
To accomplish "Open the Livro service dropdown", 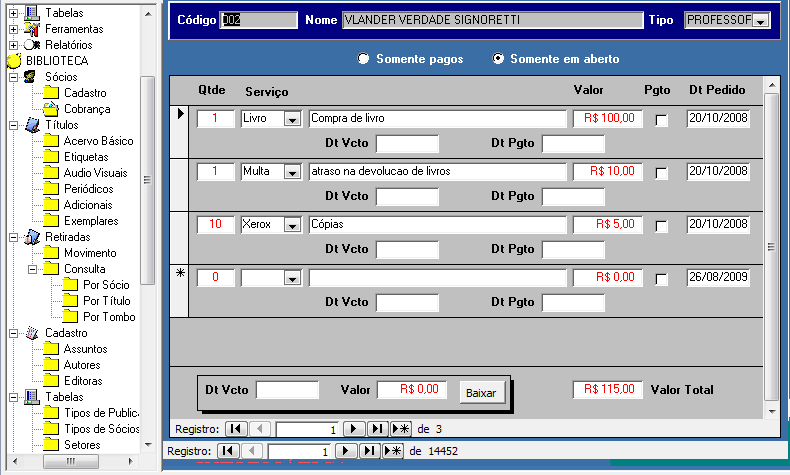I will click(x=292, y=119).
